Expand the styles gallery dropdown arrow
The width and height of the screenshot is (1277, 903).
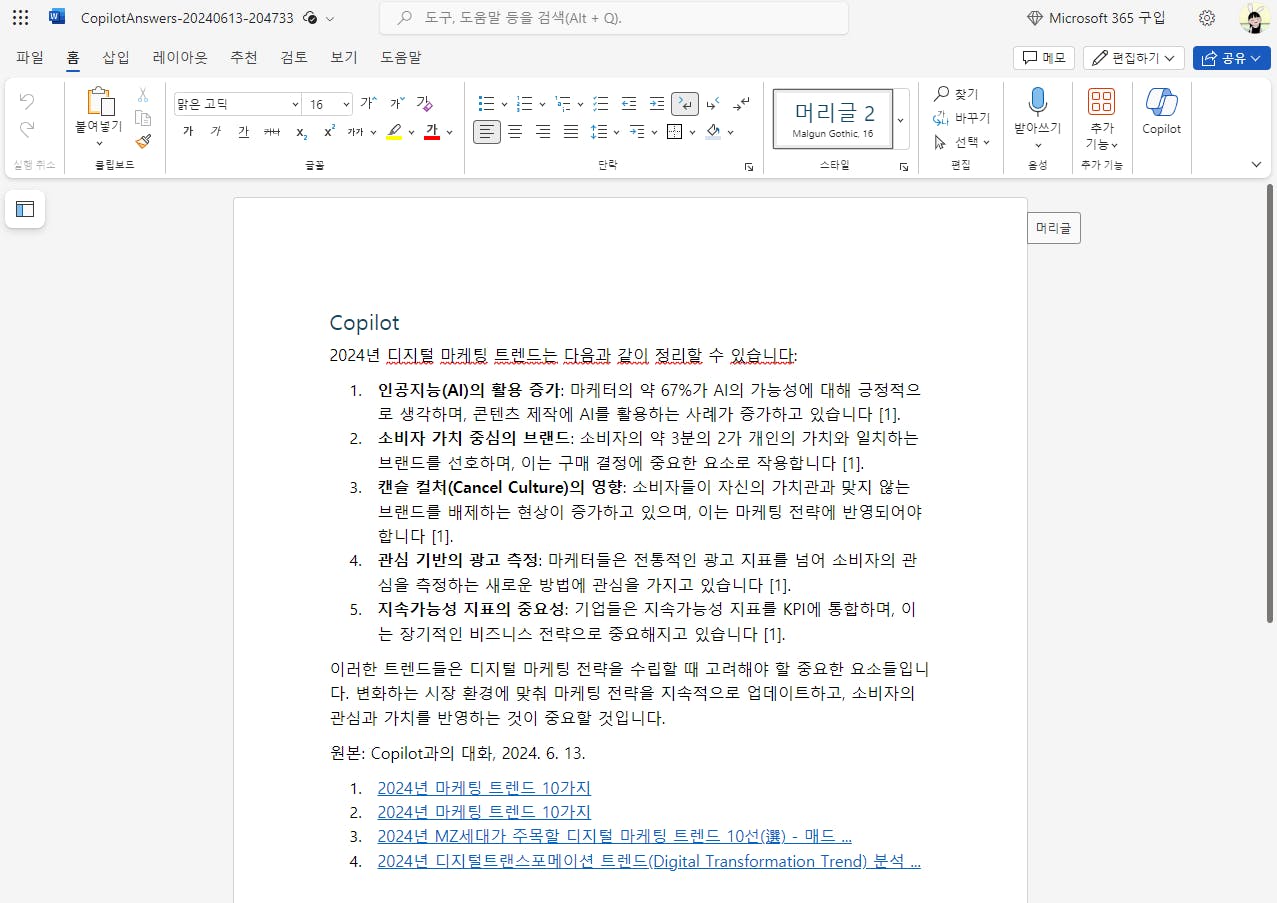click(900, 120)
